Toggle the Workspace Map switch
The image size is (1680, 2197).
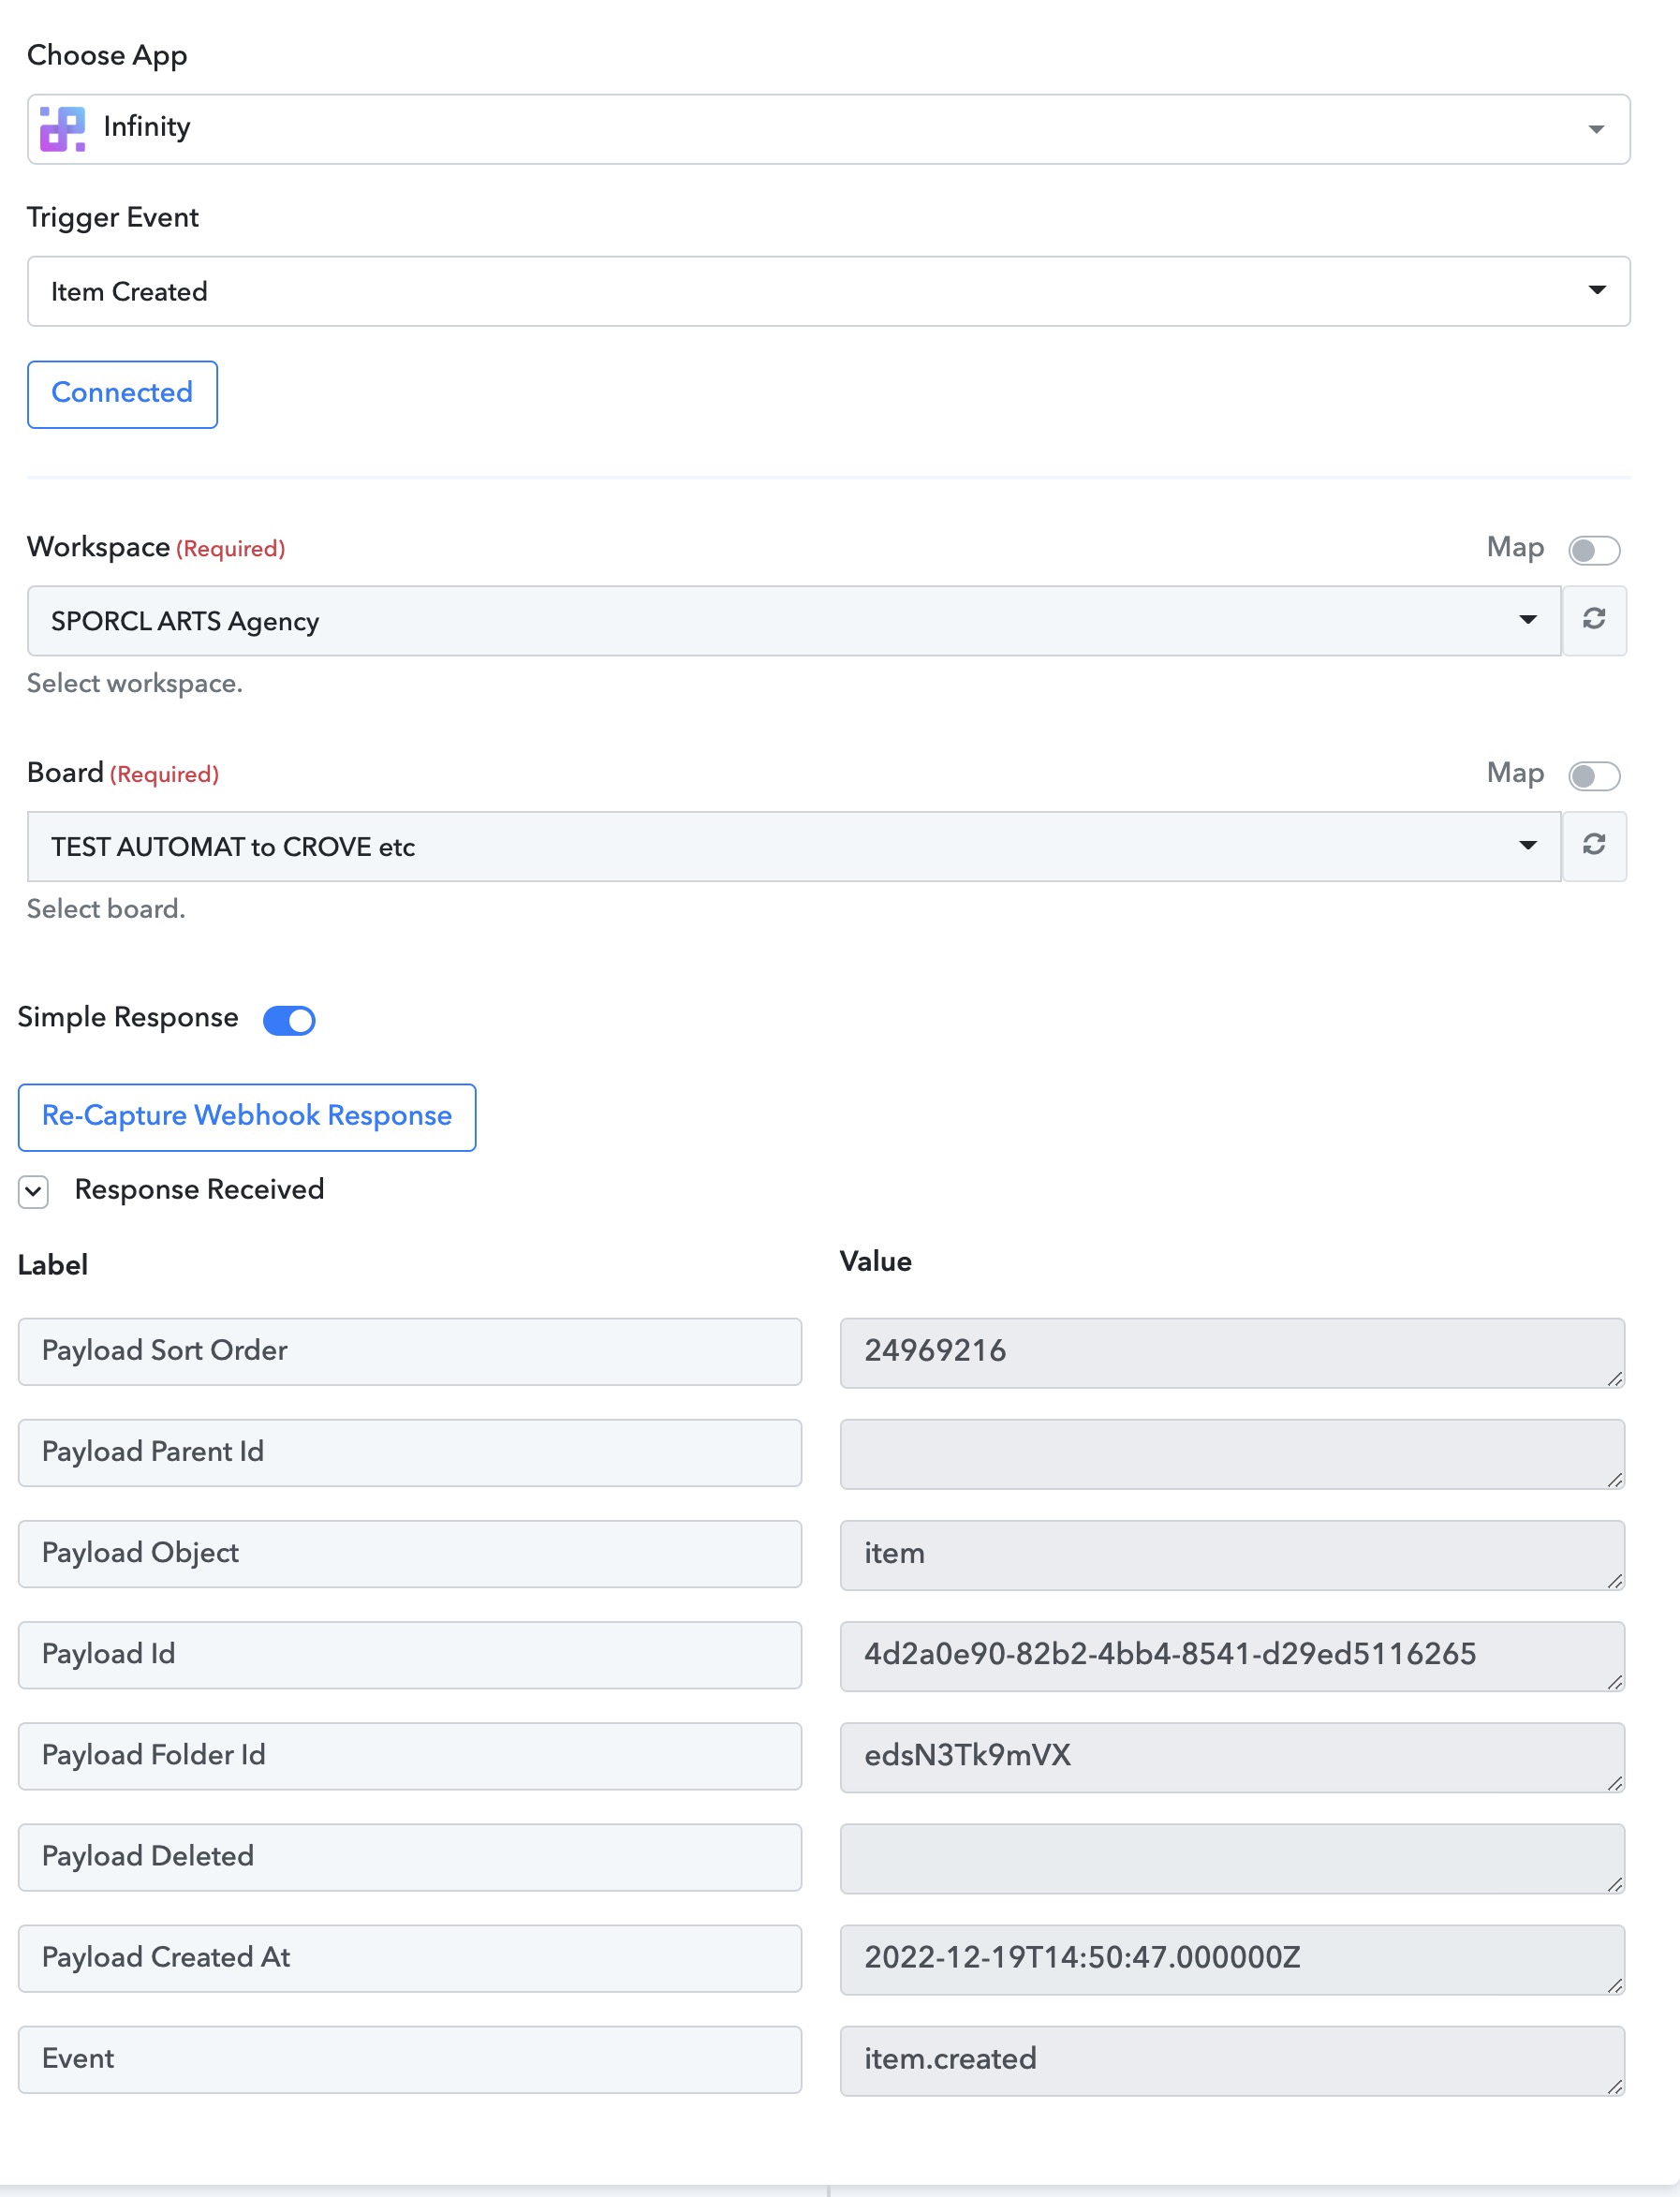click(1594, 550)
